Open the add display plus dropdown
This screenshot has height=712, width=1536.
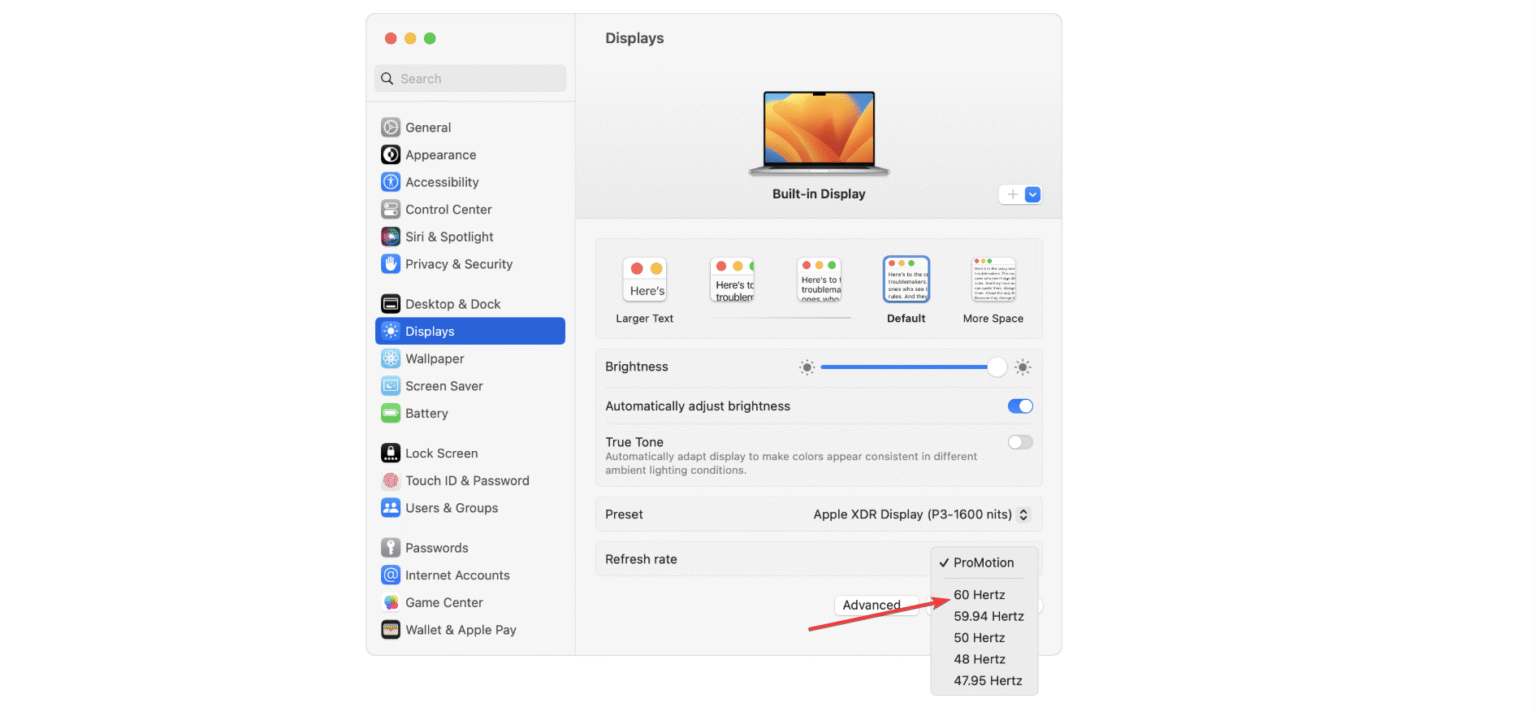(1020, 195)
